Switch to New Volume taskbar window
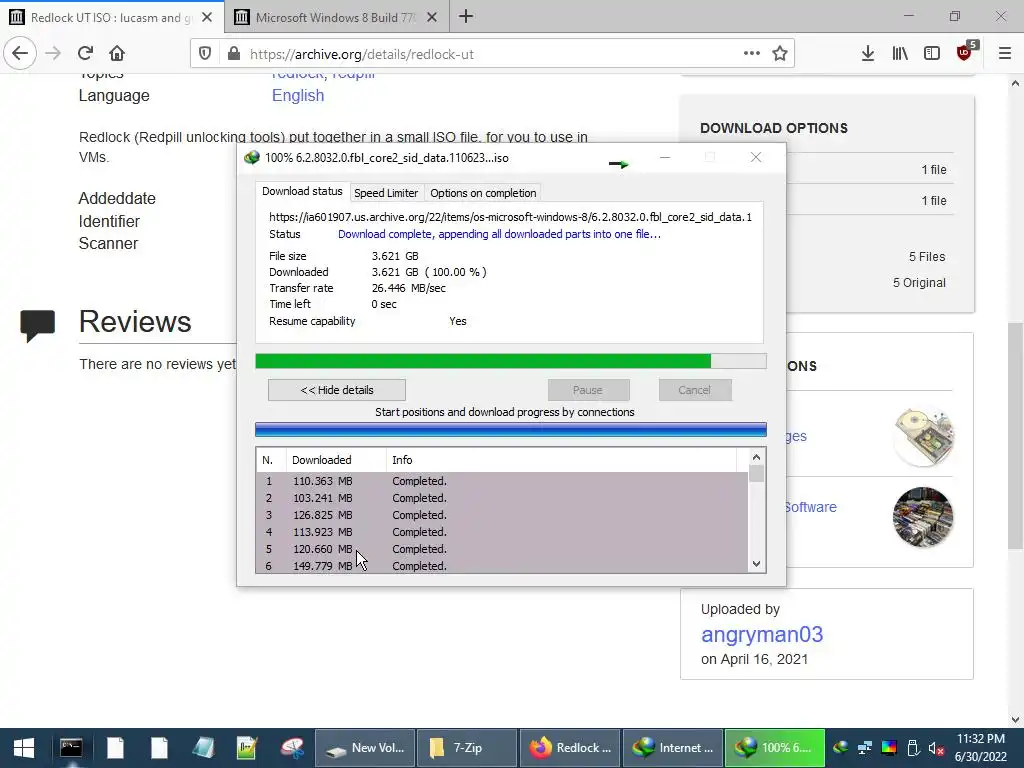The image size is (1024, 768). pos(366,748)
